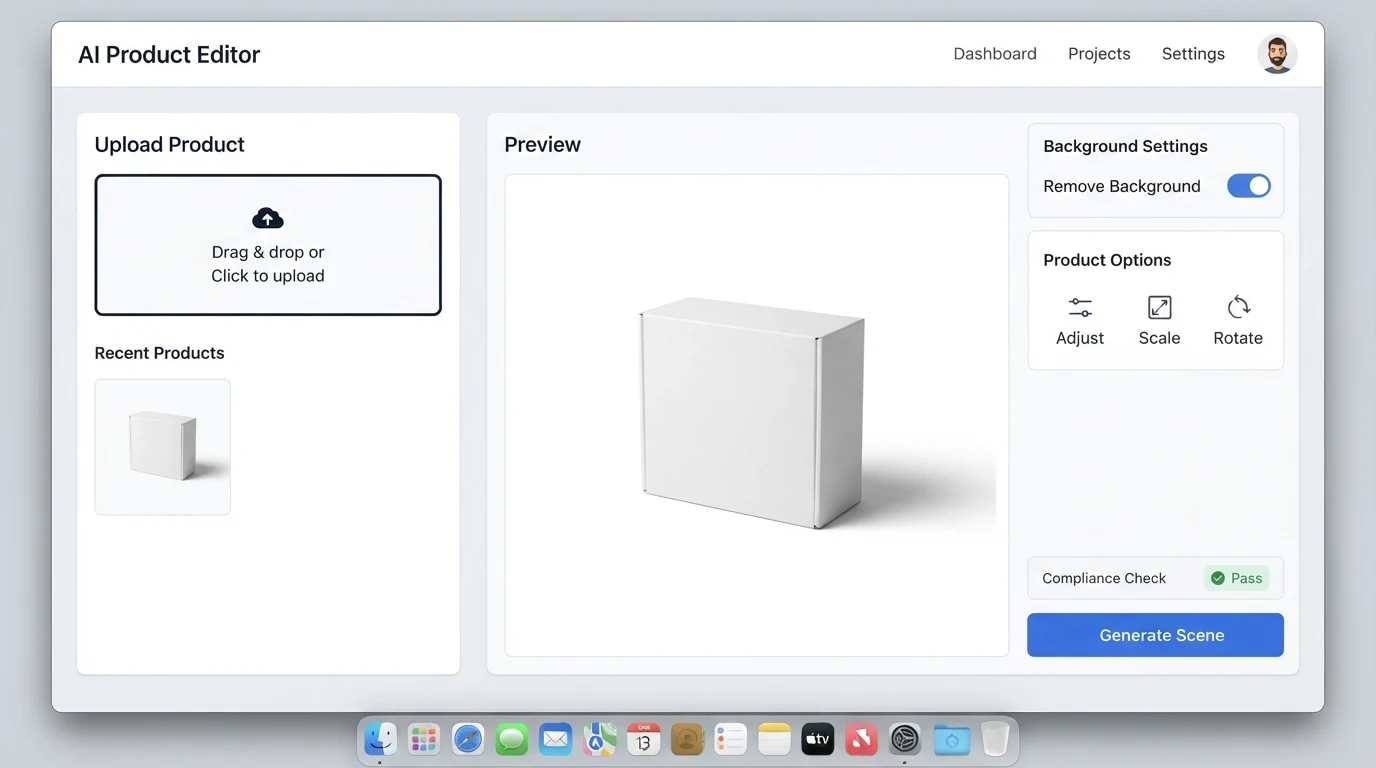Launch Apple TV from the dock
The image size is (1376, 768).
(x=818, y=740)
